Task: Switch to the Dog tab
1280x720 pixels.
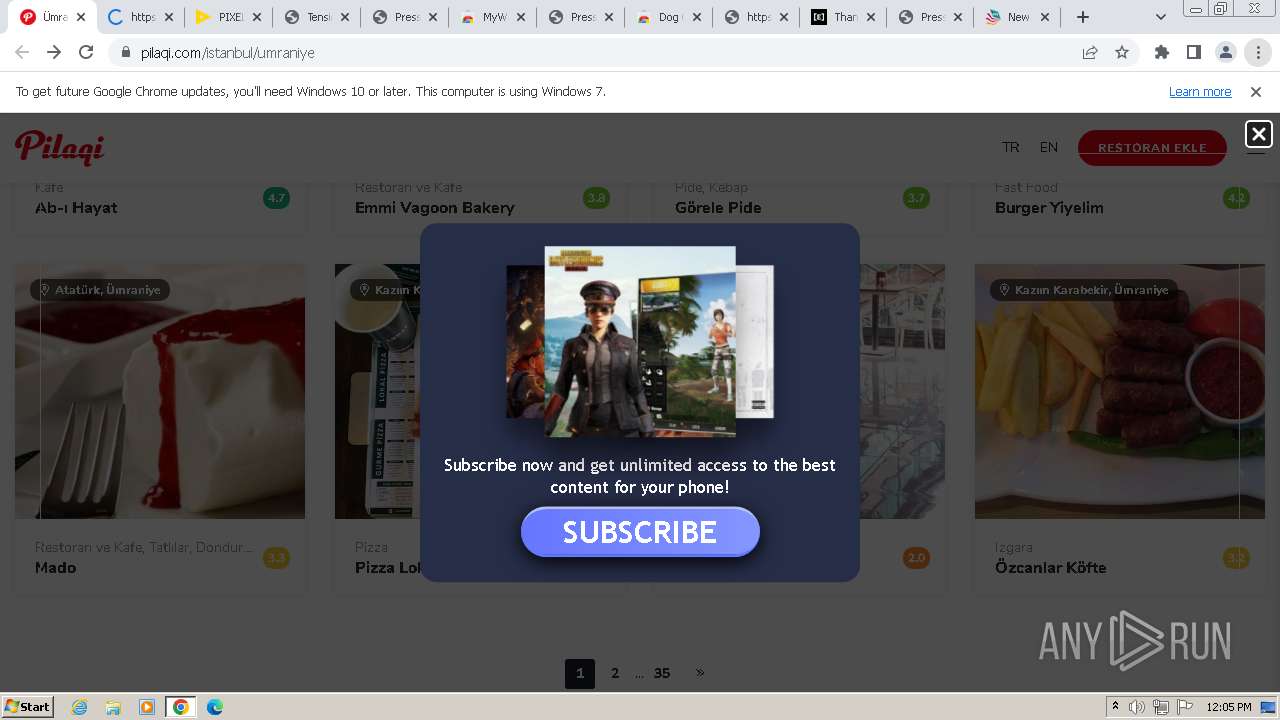Action: (x=660, y=17)
